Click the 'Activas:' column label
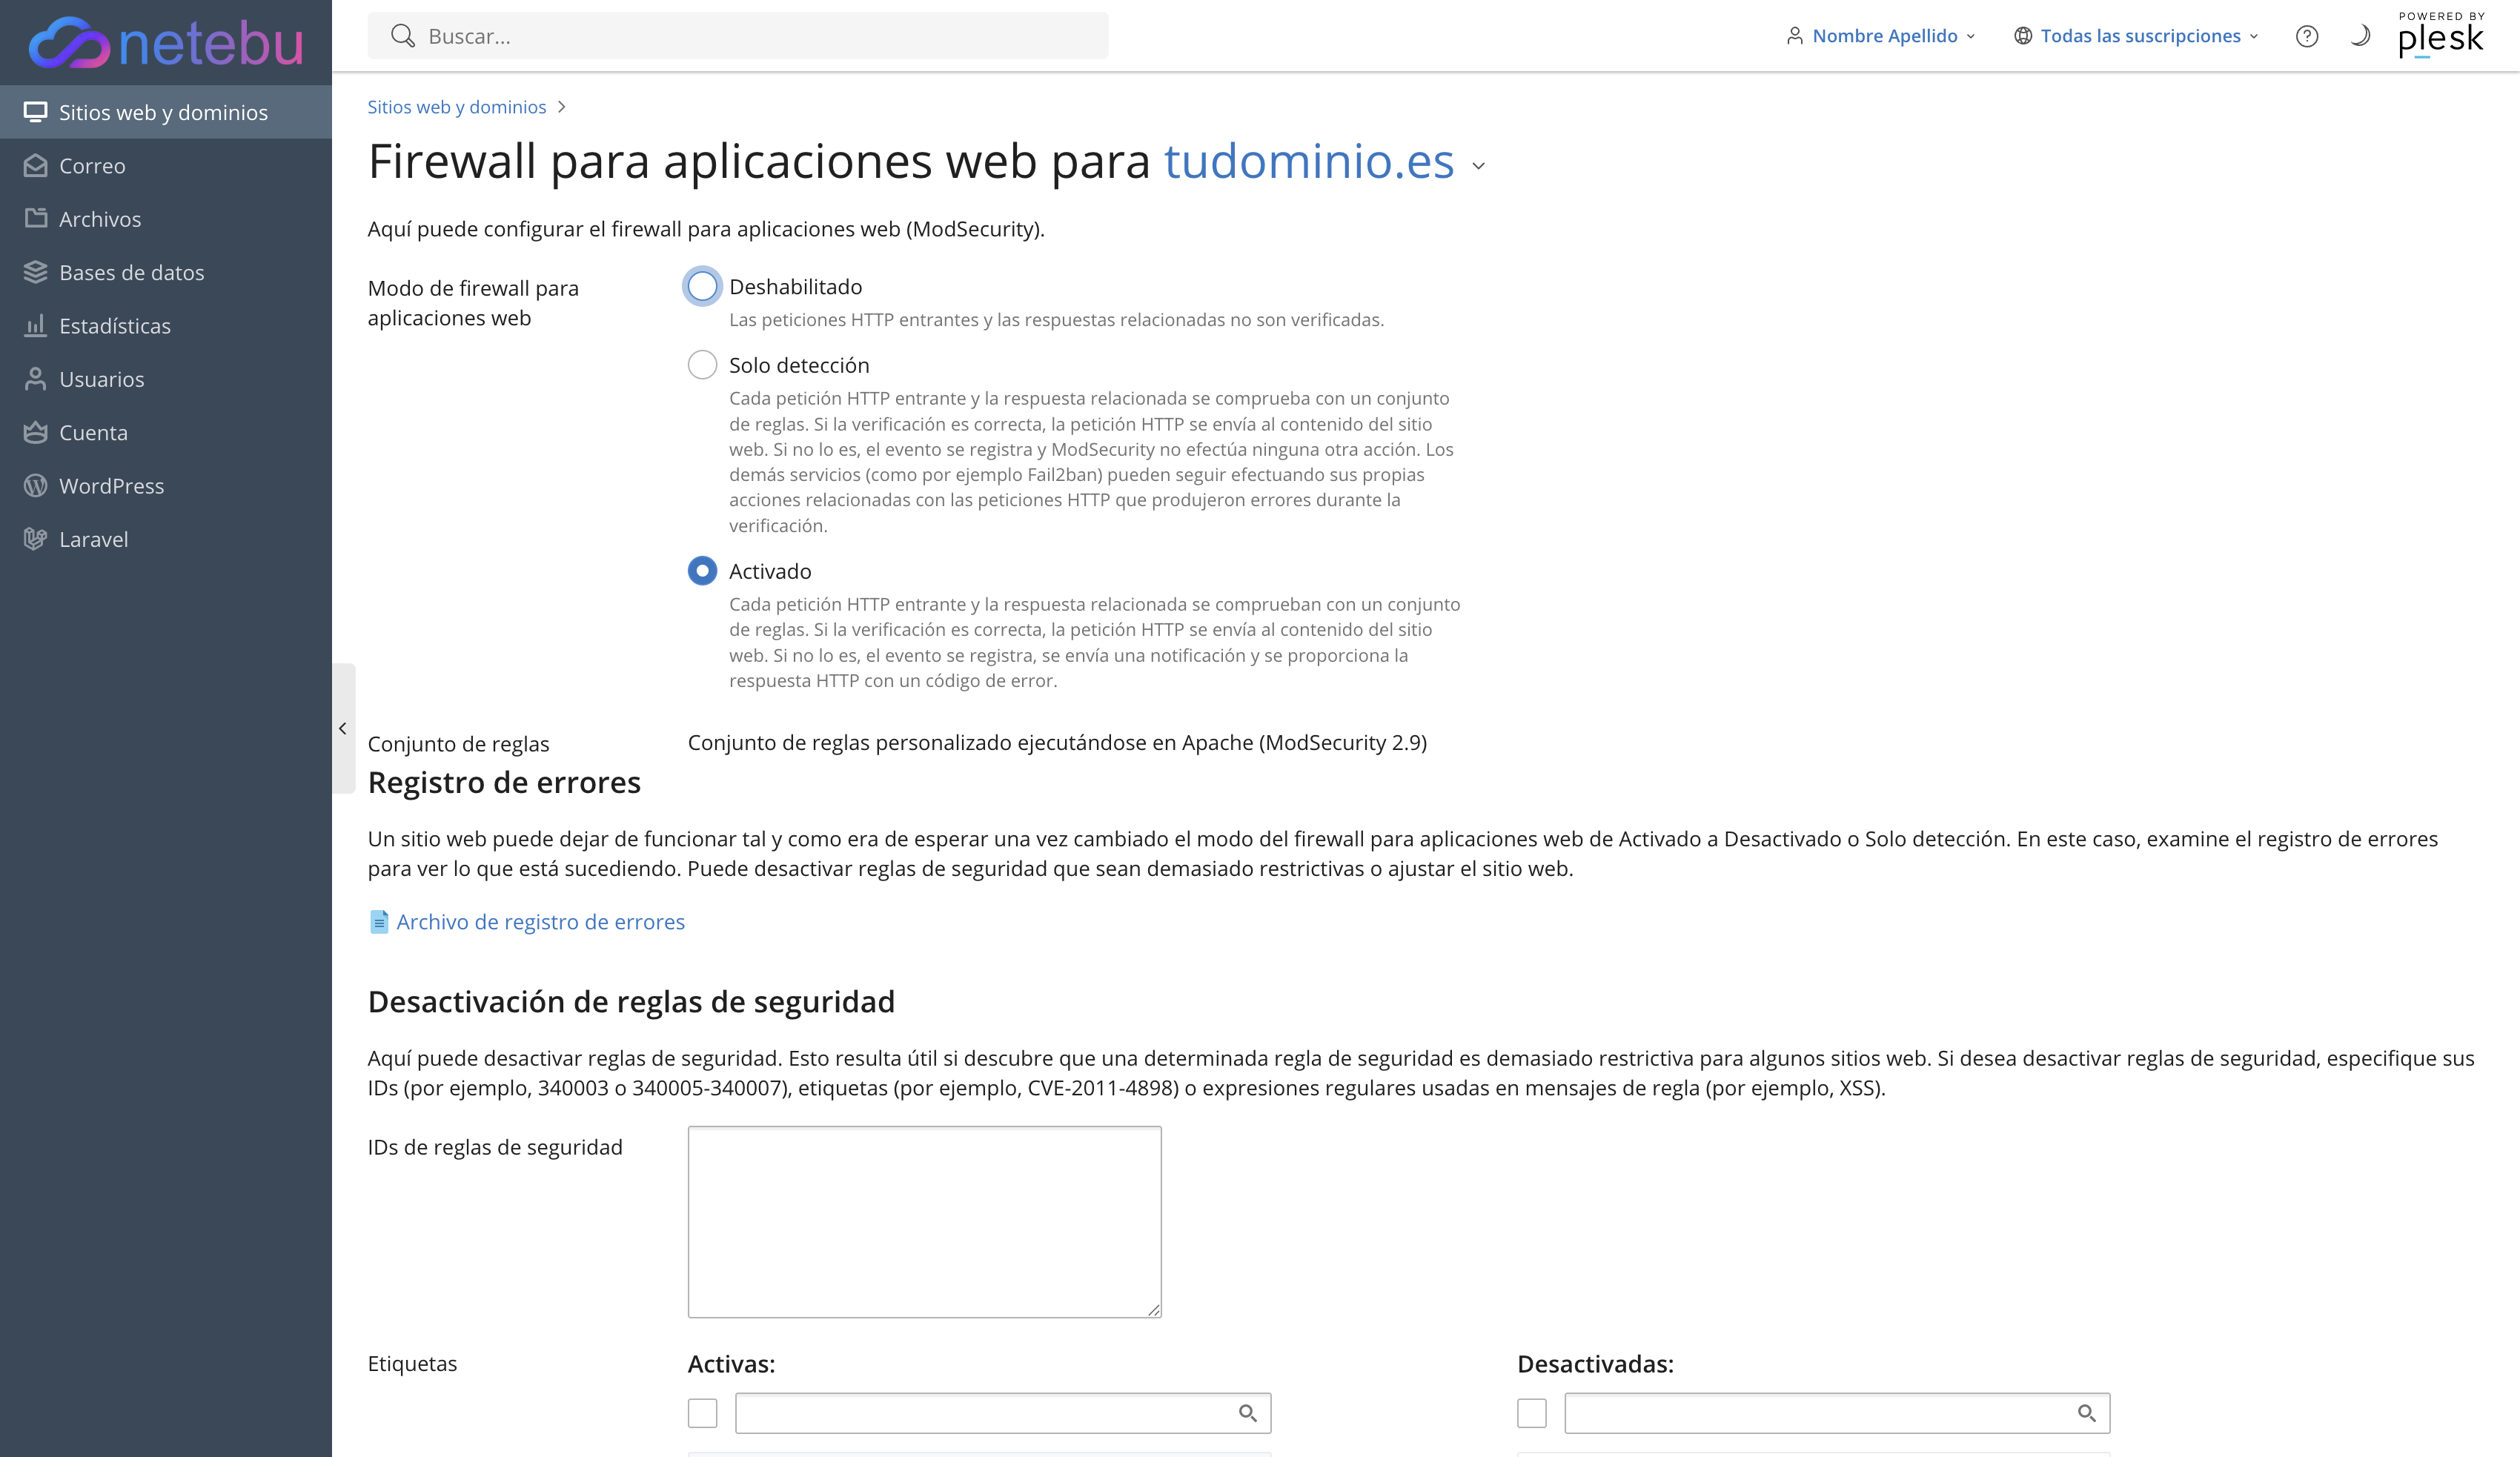 731,1364
